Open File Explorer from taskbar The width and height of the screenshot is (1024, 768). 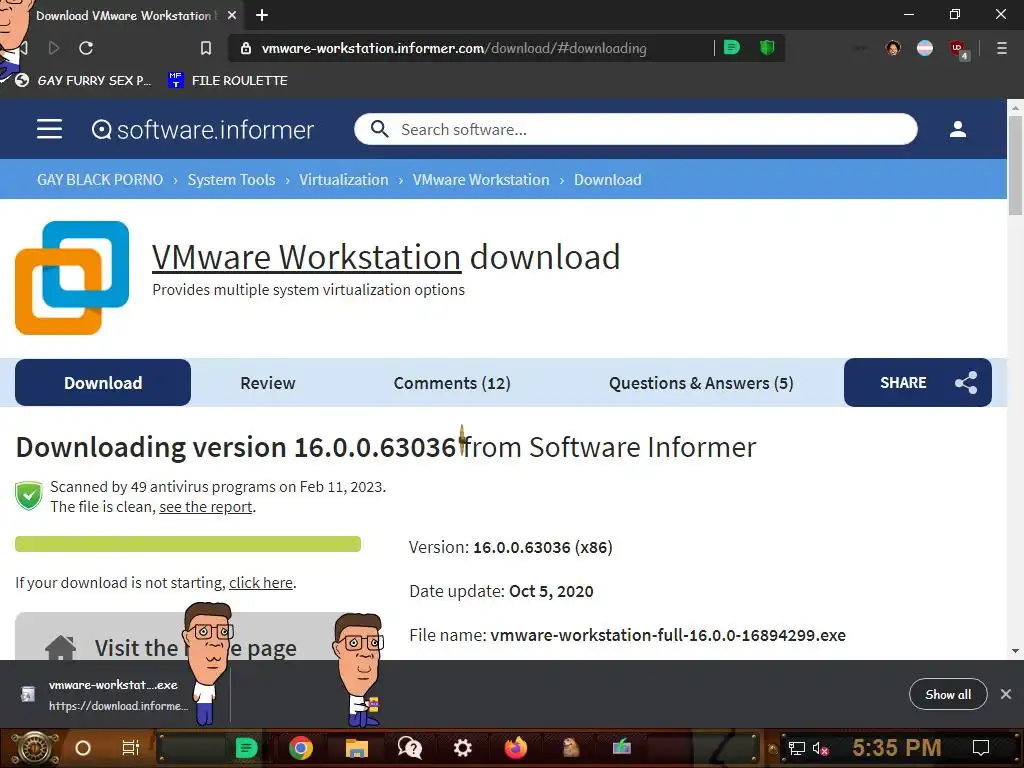point(357,748)
